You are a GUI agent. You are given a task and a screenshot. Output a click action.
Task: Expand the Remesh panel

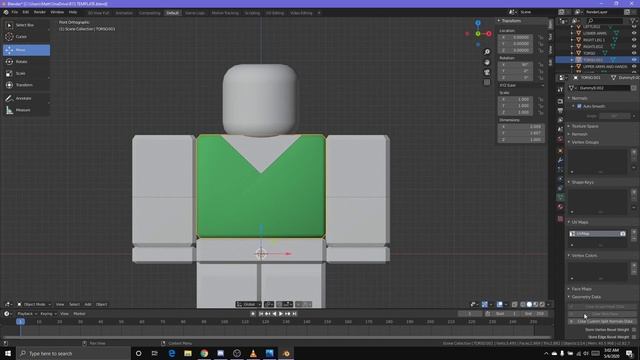pos(579,134)
